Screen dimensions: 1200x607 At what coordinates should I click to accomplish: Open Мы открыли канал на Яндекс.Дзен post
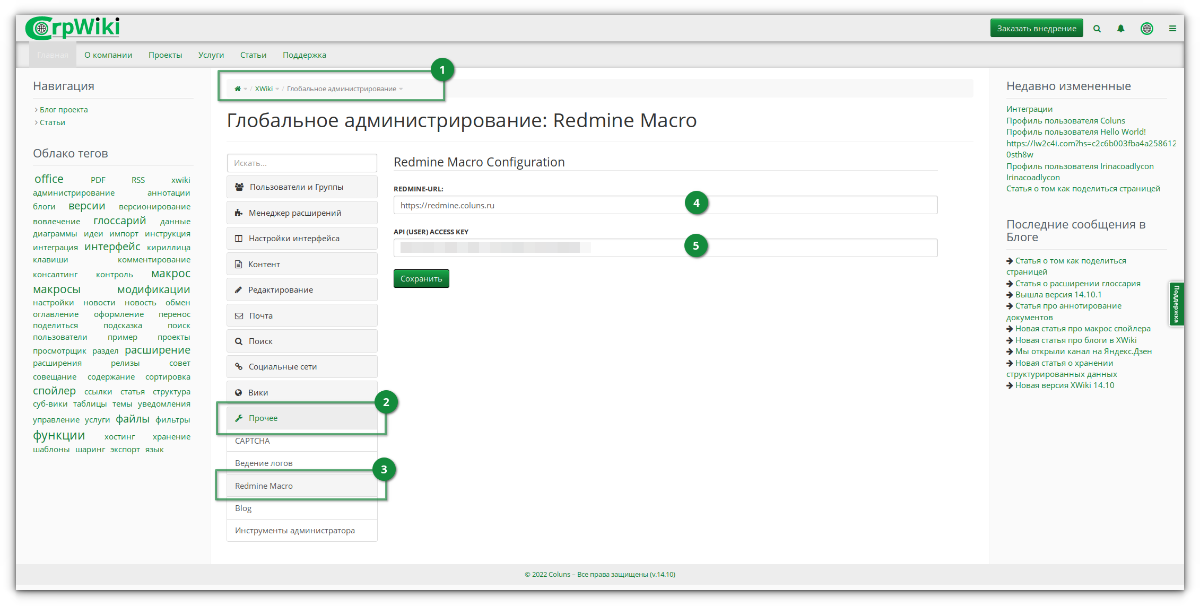(1084, 351)
